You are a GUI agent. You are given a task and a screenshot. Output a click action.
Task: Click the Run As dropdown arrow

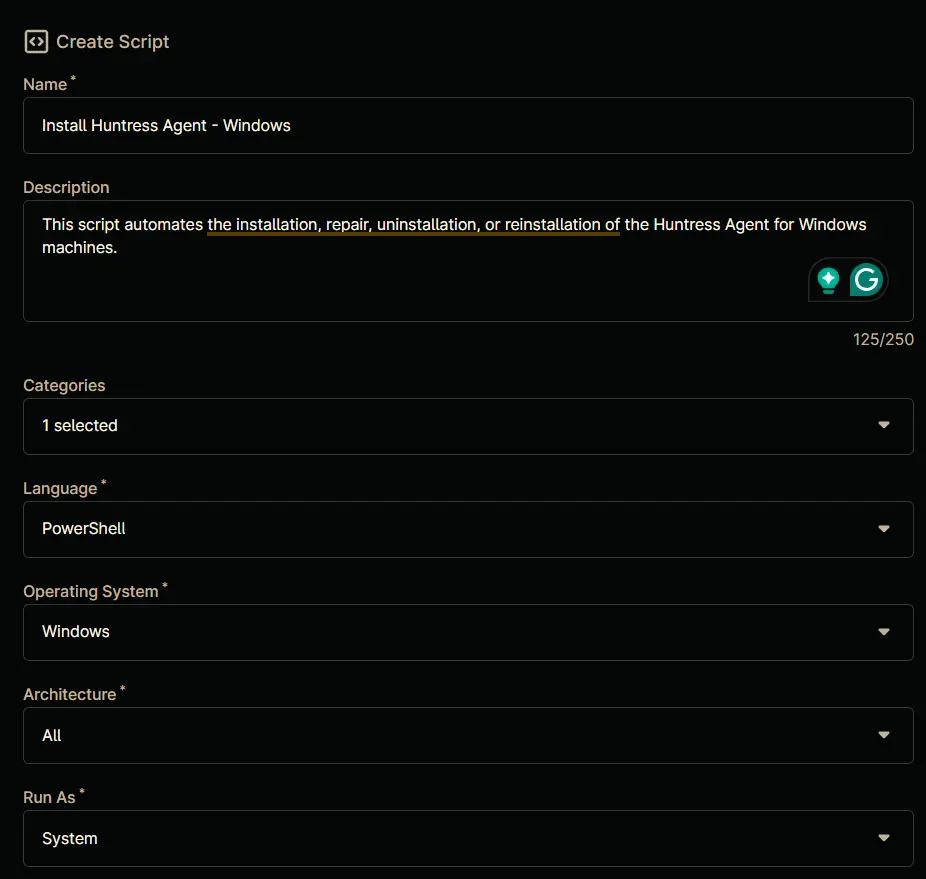[x=883, y=838]
